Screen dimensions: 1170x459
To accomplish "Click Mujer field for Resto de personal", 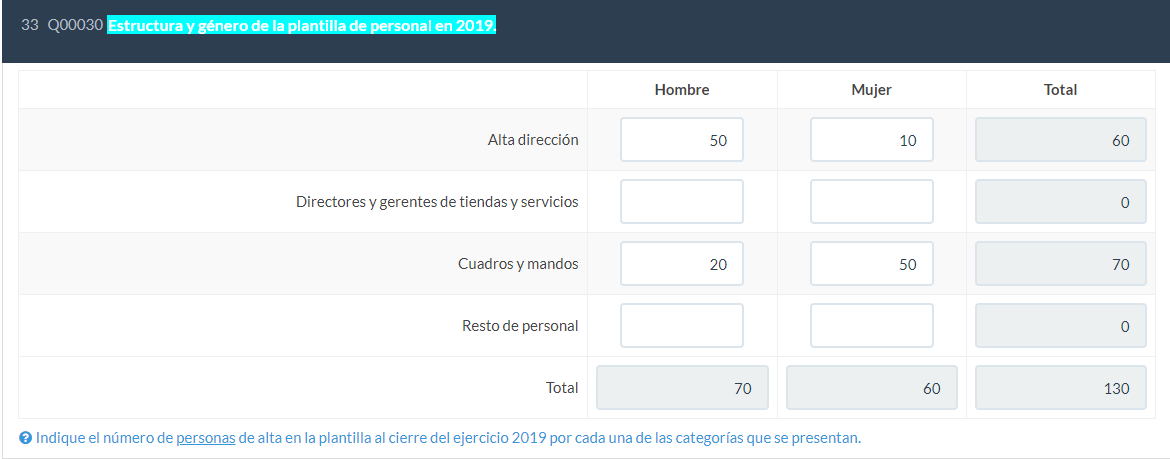I will (871, 326).
